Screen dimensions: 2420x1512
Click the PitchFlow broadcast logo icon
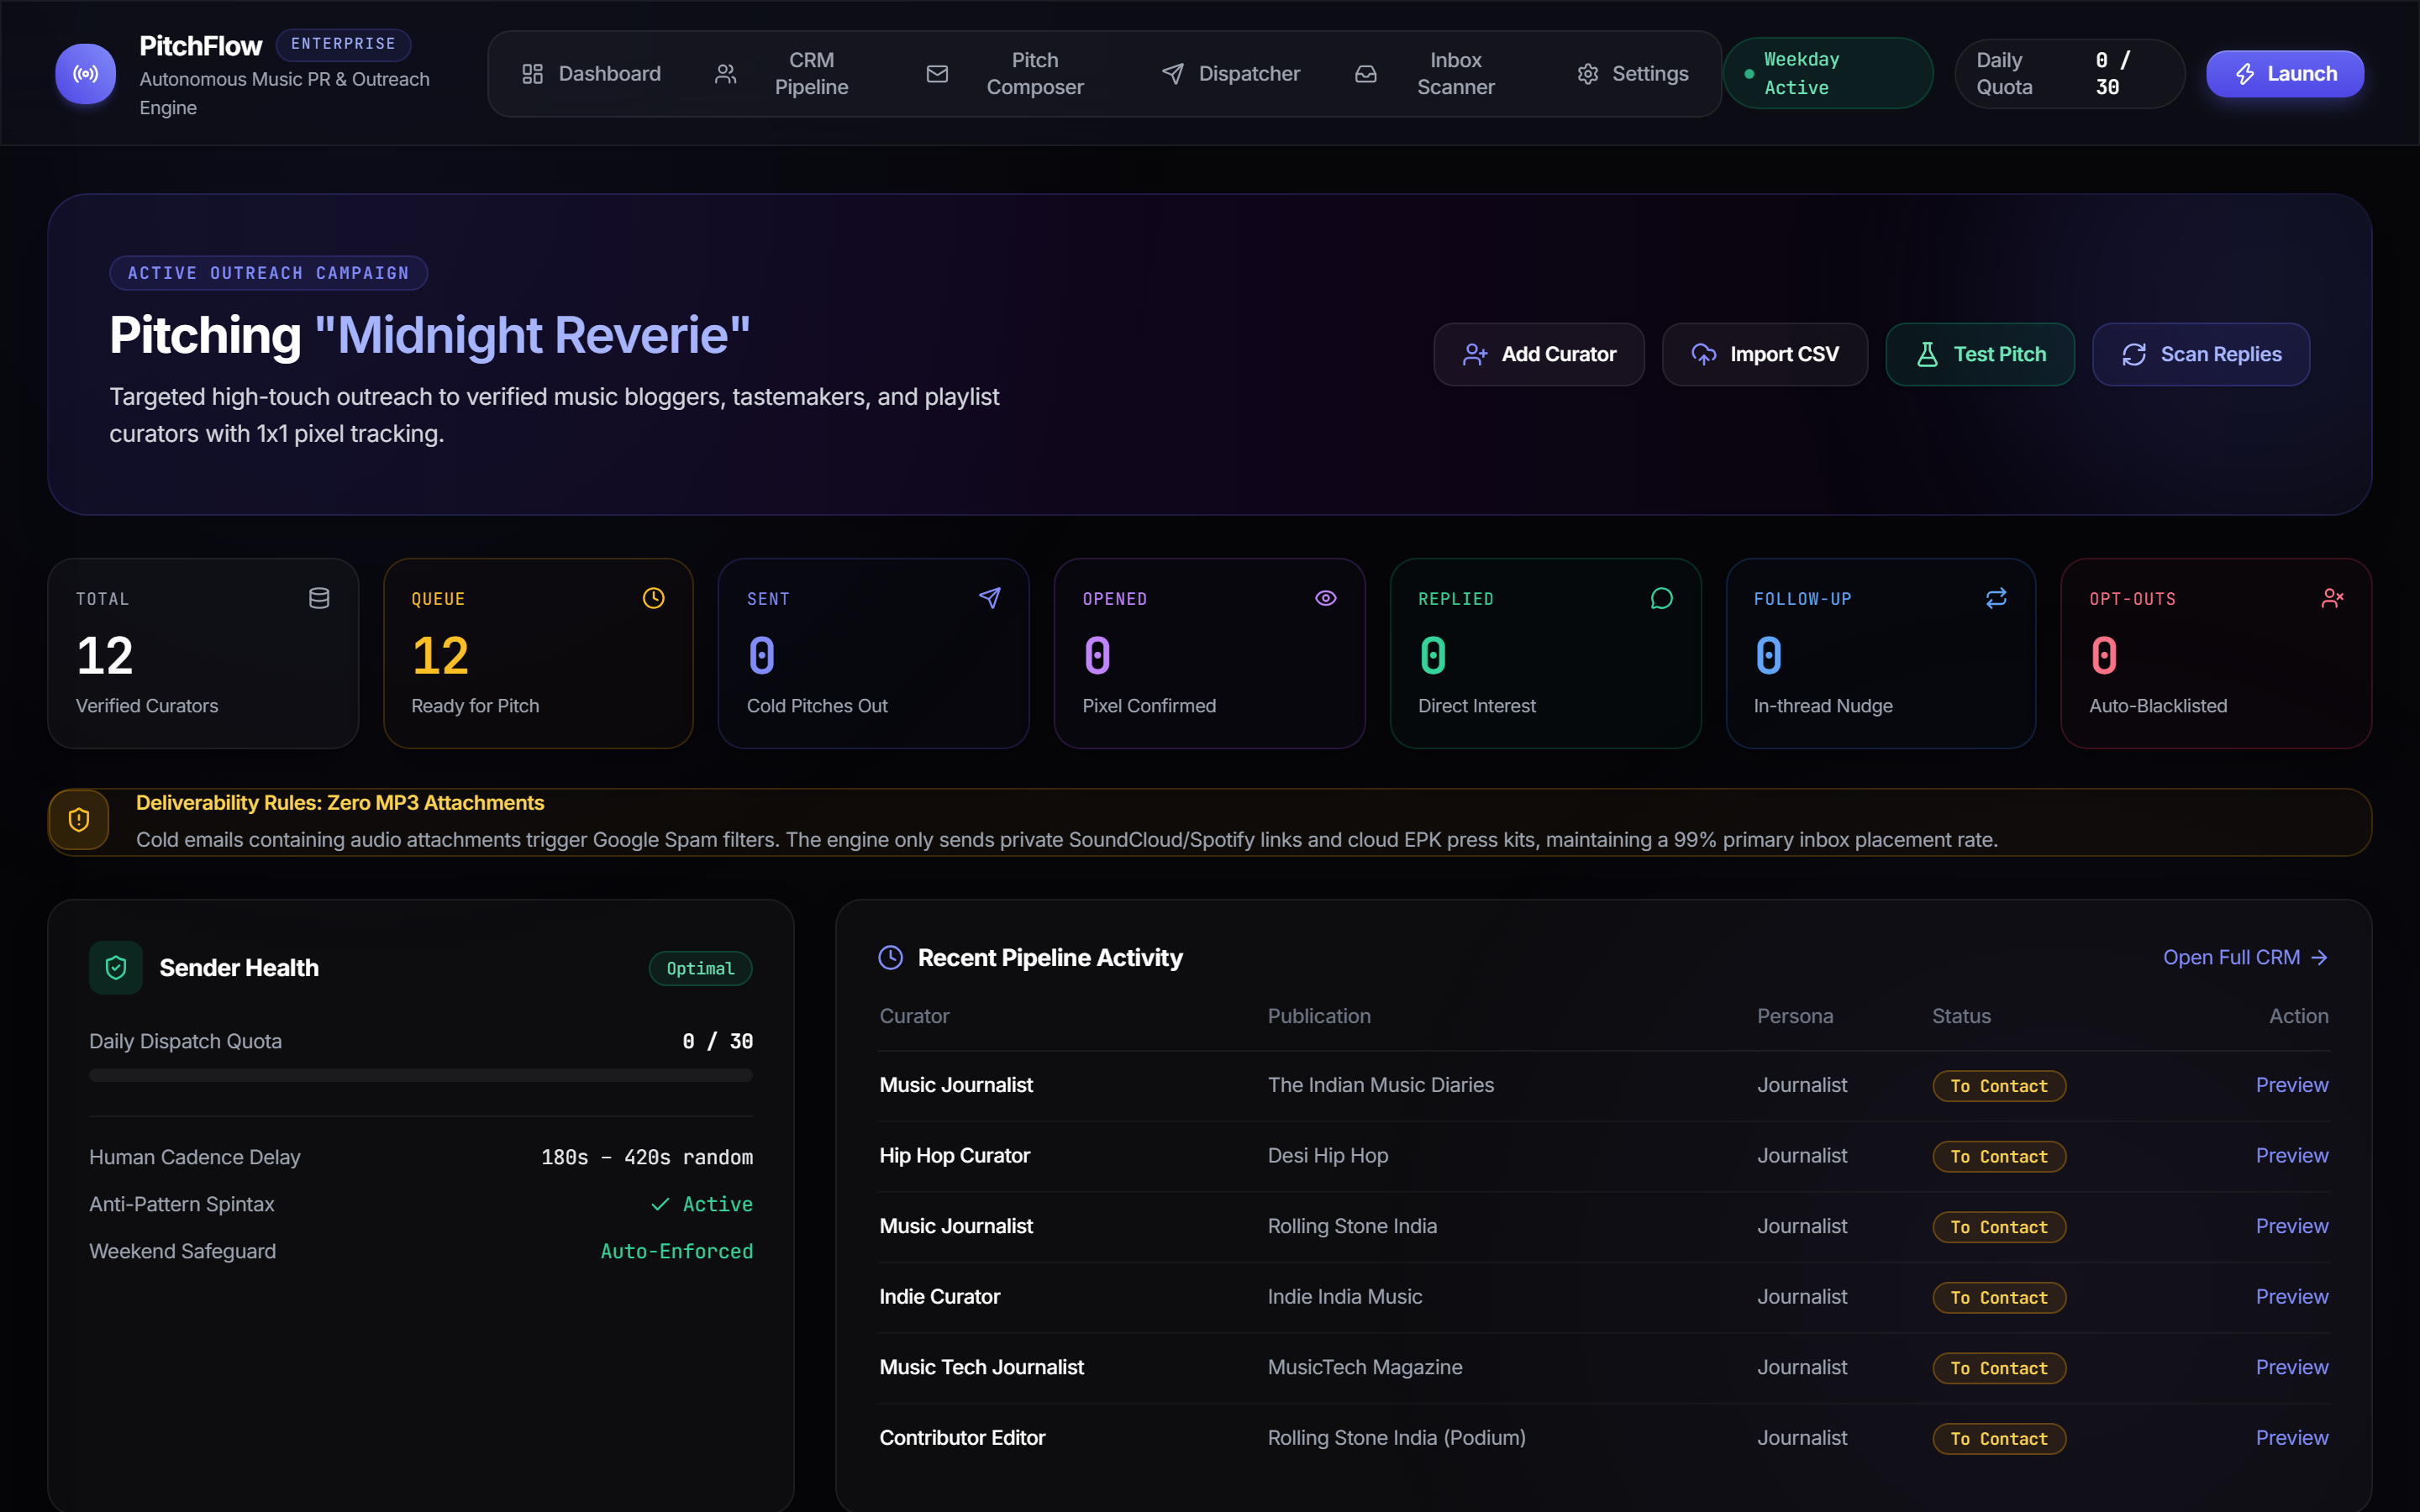pyautogui.click(x=86, y=74)
